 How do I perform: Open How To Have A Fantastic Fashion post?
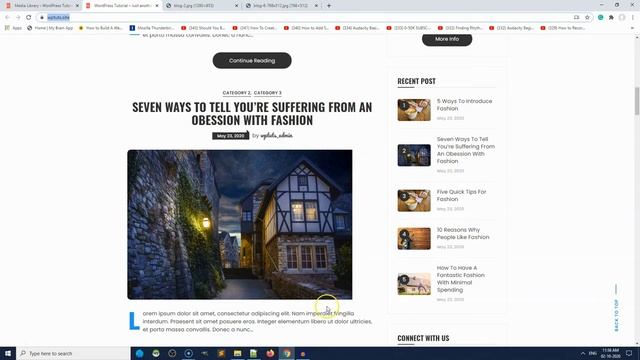point(460,279)
